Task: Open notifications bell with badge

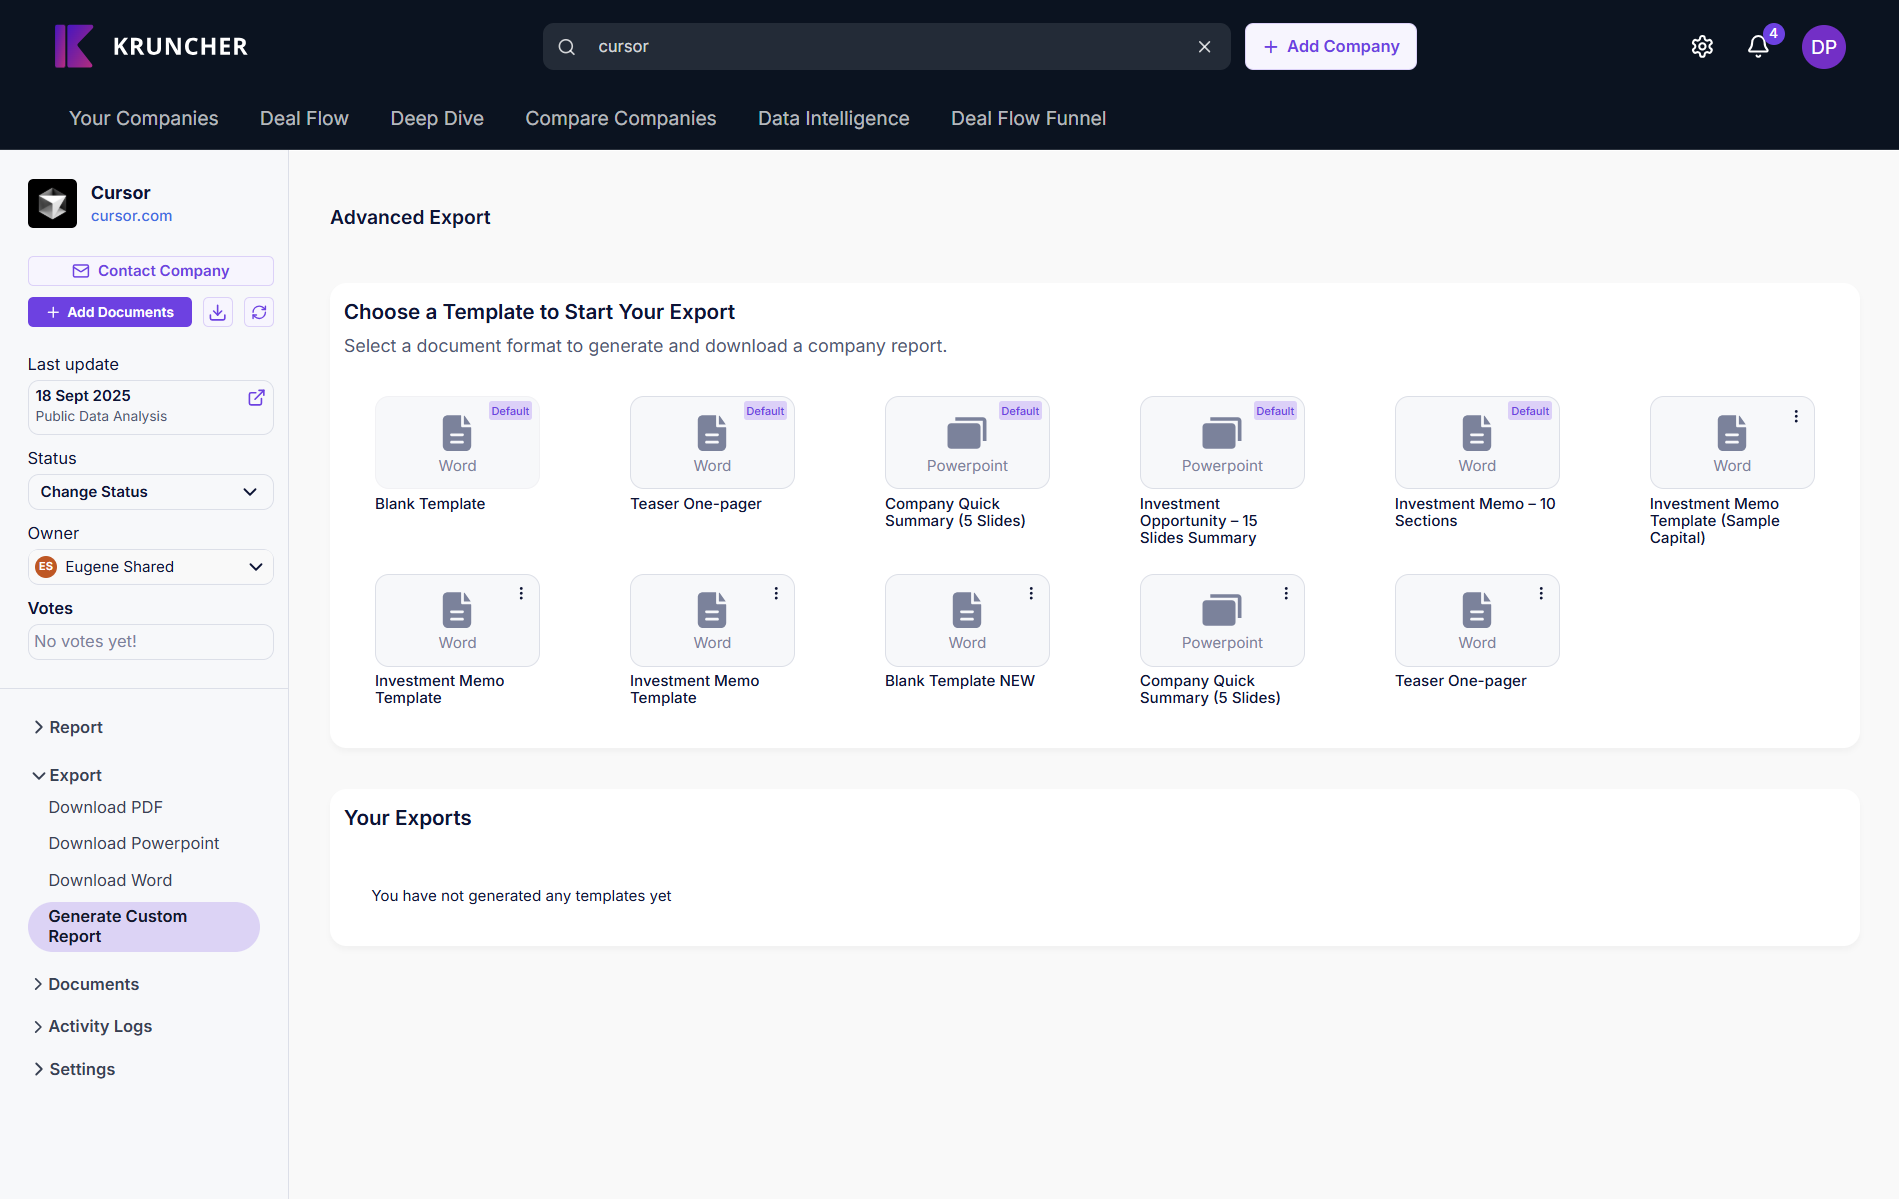Action: pos(1758,47)
